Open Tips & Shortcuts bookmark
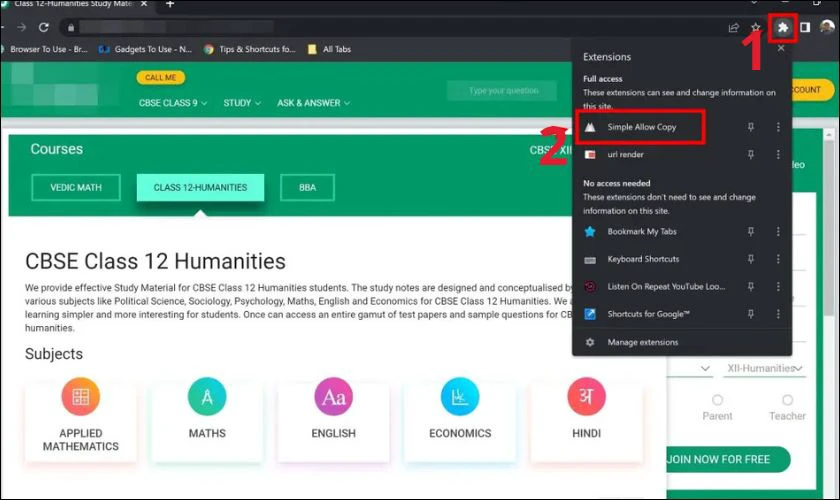 250,49
